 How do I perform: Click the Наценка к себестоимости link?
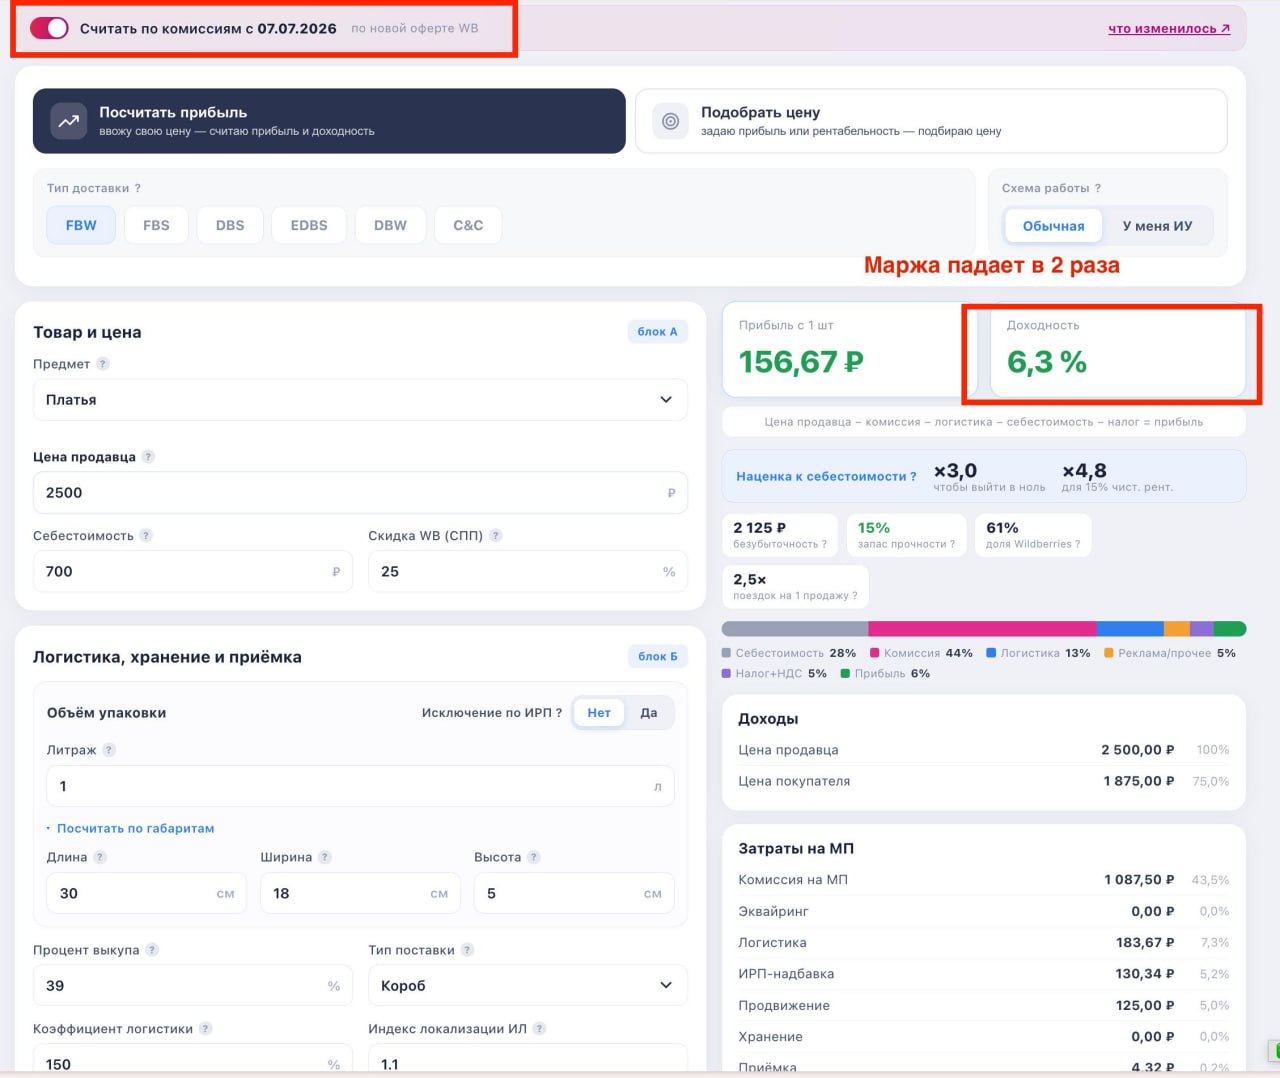tap(826, 477)
